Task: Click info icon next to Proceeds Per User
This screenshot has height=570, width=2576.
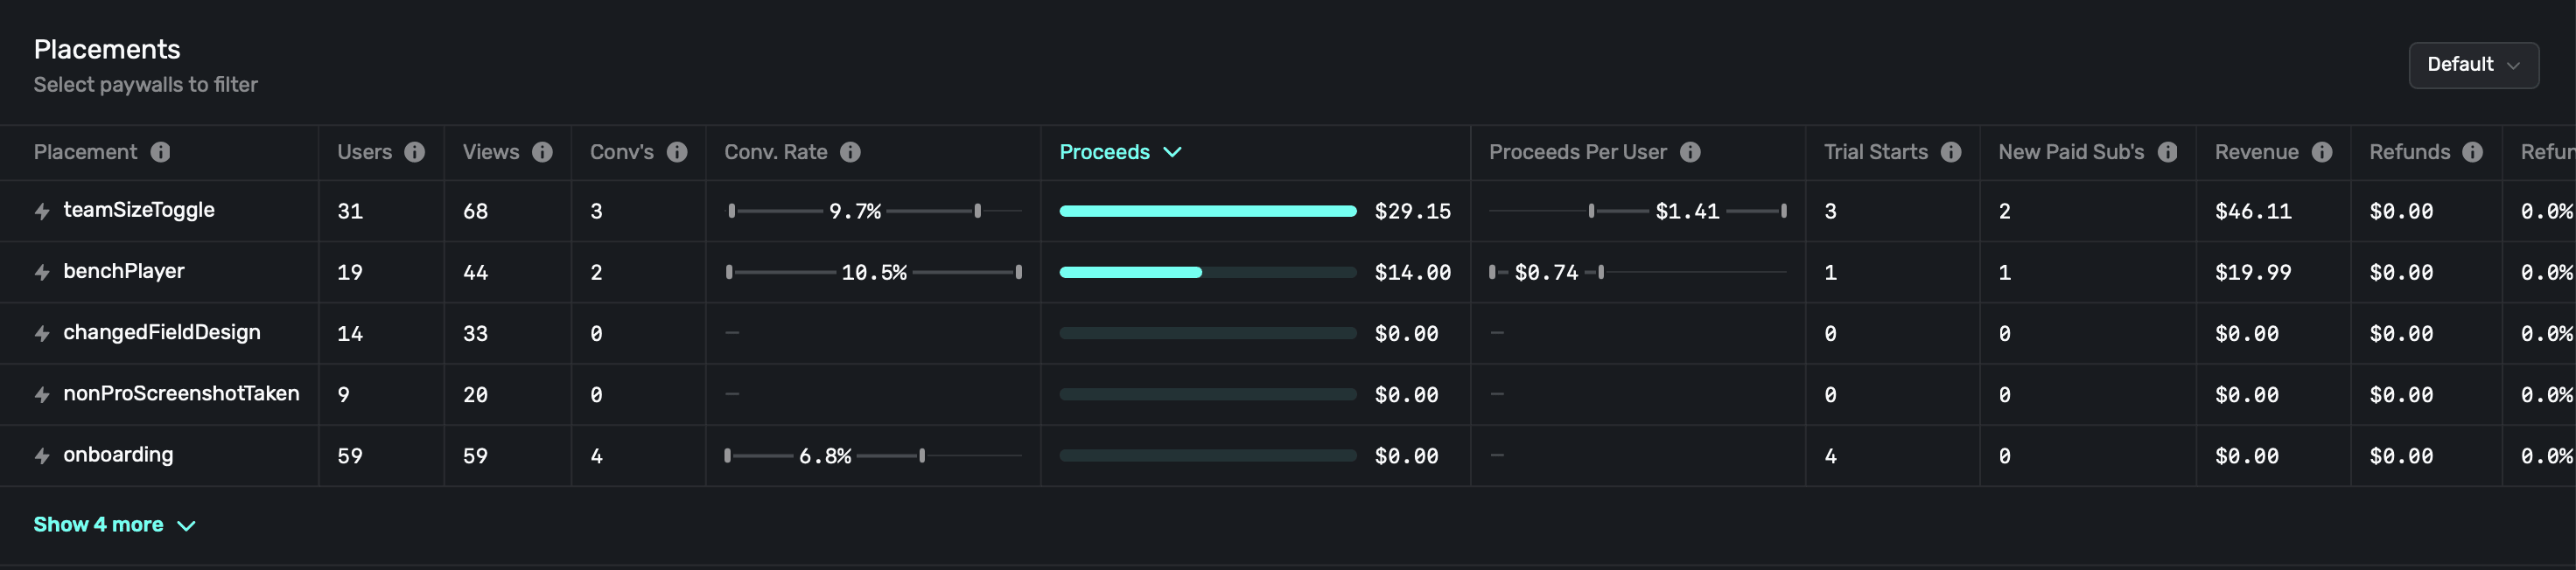Action: (1690, 152)
